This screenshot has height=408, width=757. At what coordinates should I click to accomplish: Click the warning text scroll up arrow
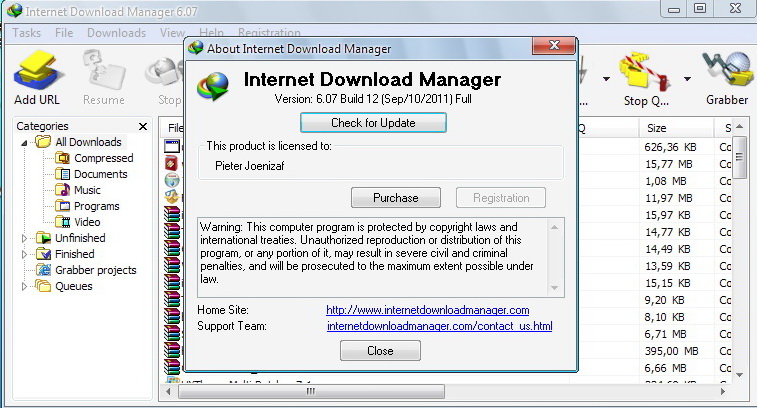click(554, 227)
